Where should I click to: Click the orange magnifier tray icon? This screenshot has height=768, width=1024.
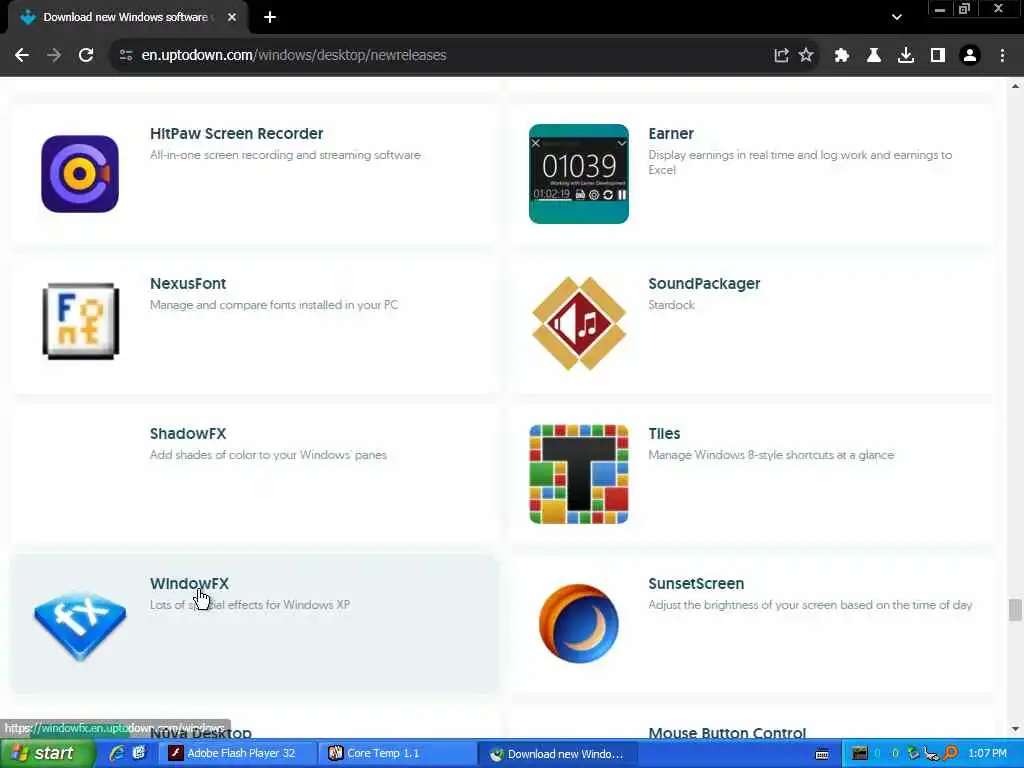pos(951,753)
